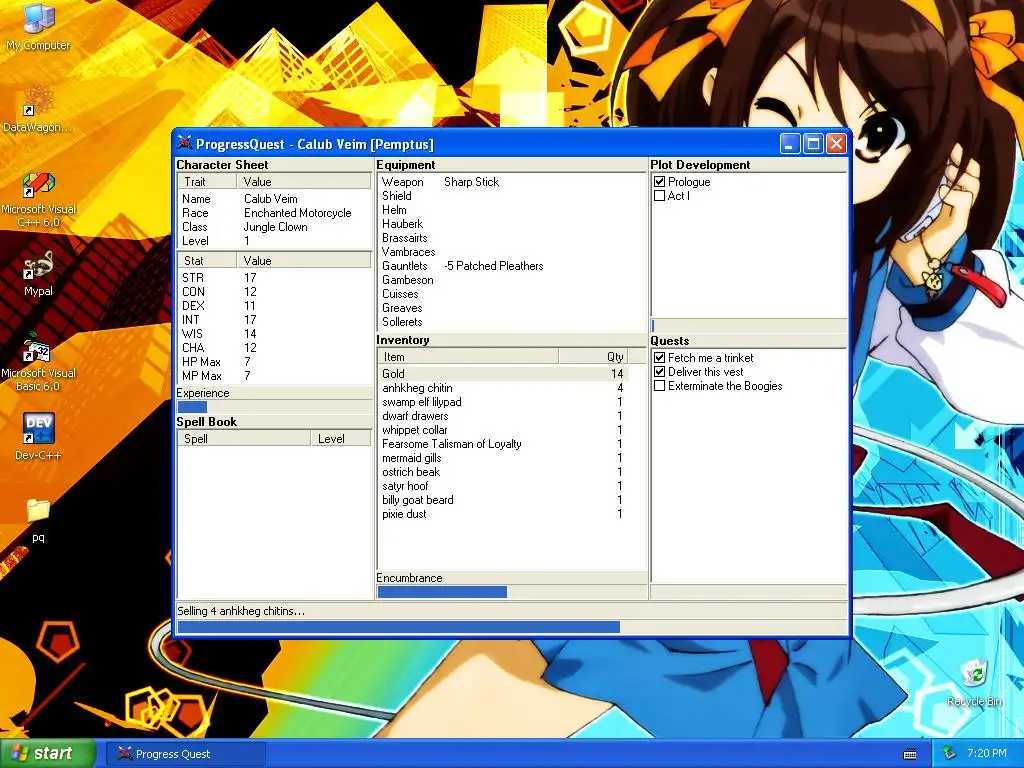Select the whippet collar item
The image size is (1024, 768).
(503, 430)
